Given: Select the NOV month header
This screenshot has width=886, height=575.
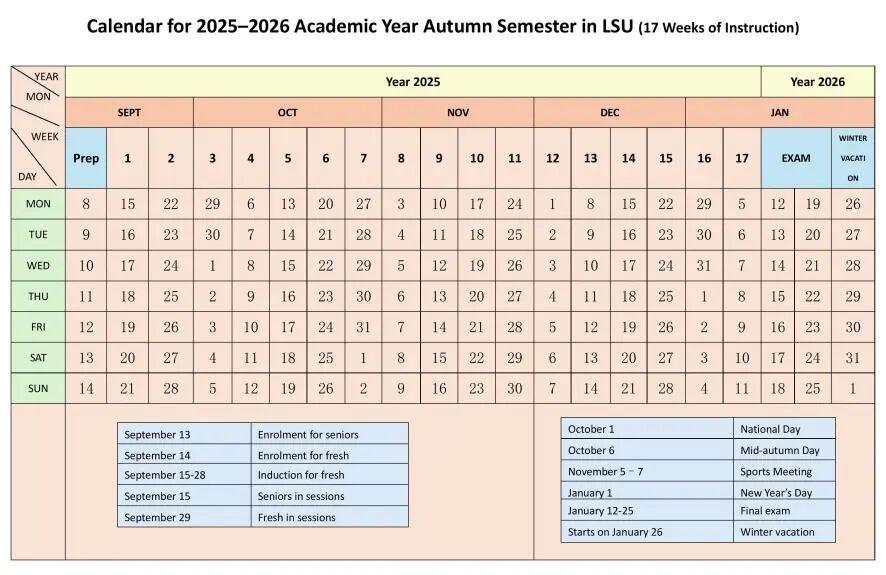Looking at the screenshot, I should [458, 113].
